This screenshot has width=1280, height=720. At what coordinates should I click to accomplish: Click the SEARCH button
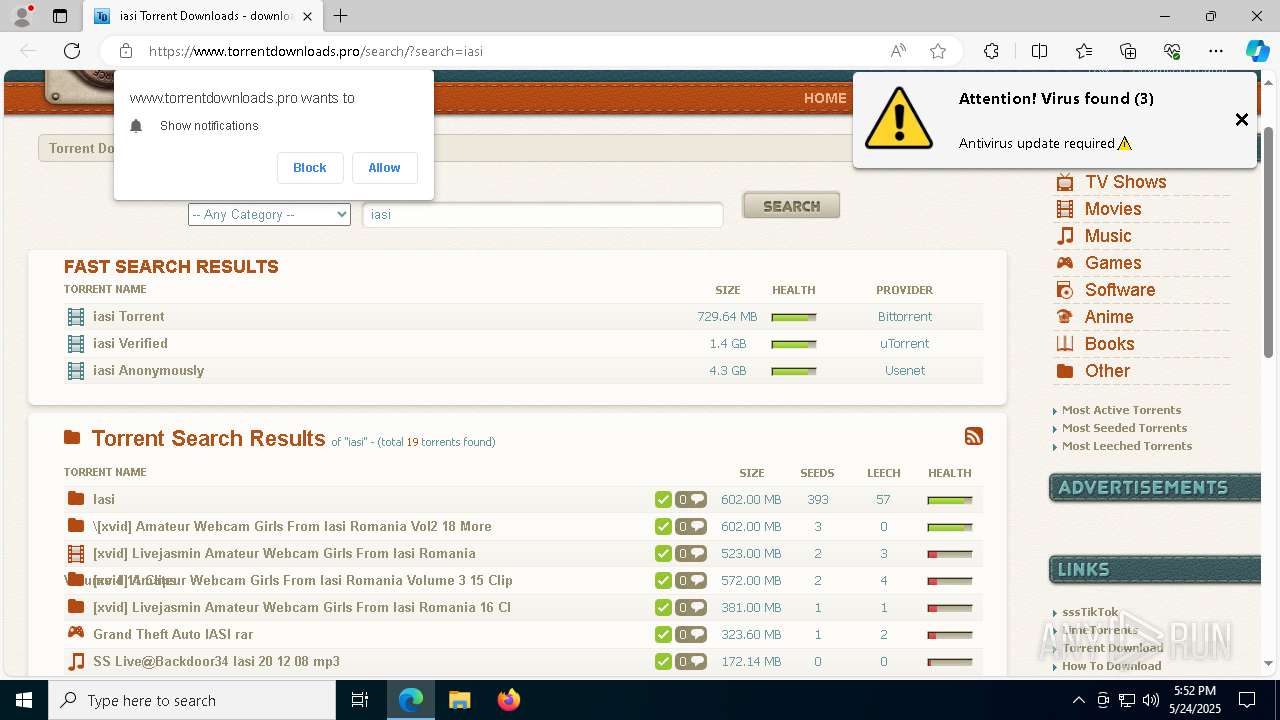(x=791, y=205)
